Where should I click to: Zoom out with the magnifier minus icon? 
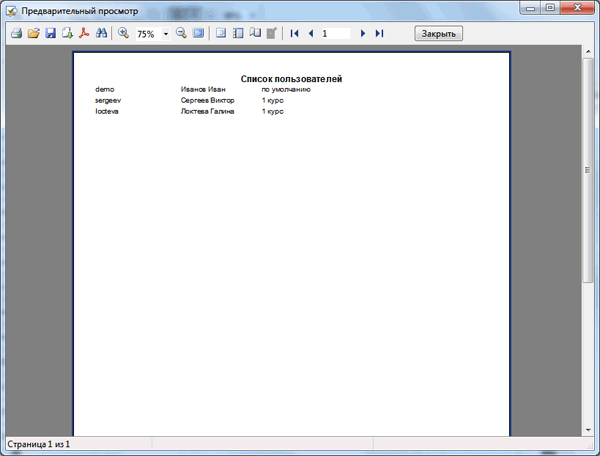point(181,33)
